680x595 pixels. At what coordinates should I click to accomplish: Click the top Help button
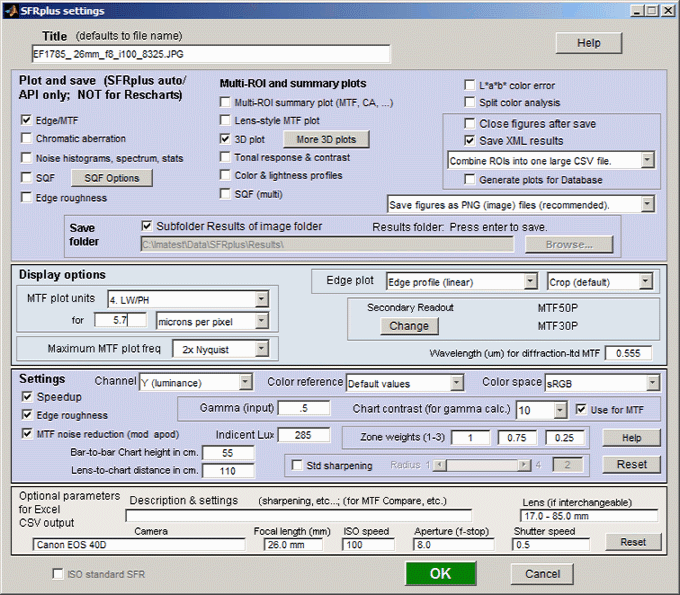[588, 43]
